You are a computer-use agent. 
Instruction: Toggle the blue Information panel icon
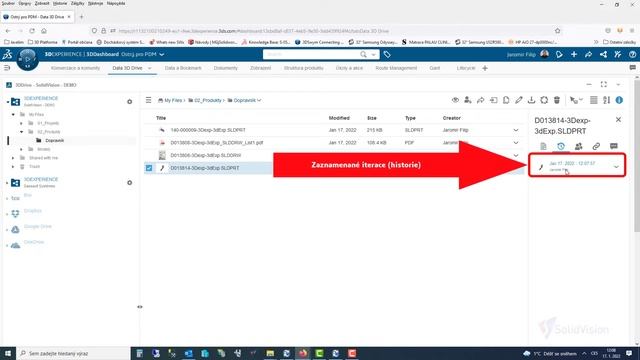point(619,100)
